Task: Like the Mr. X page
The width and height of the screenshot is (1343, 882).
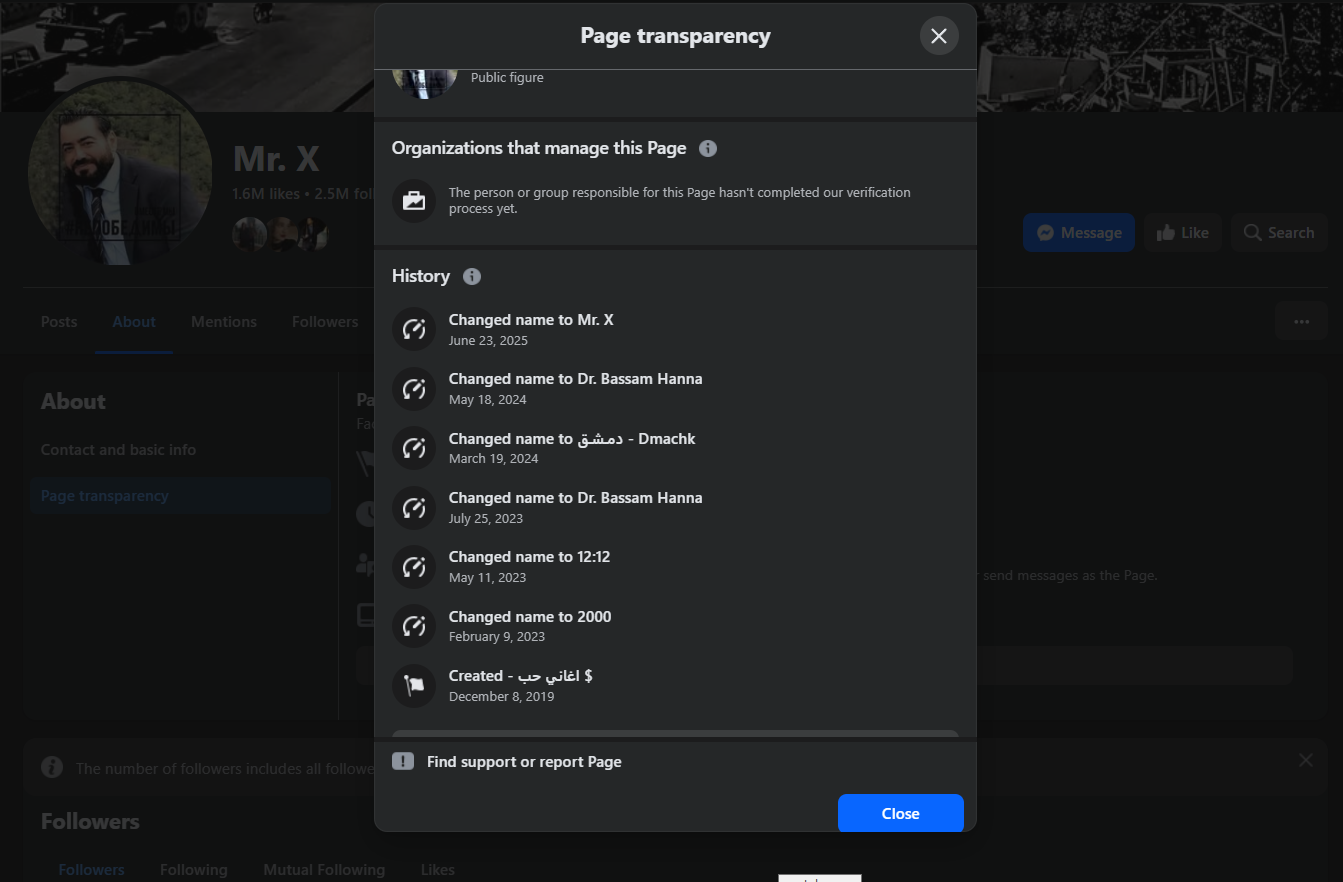Action: click(1182, 232)
